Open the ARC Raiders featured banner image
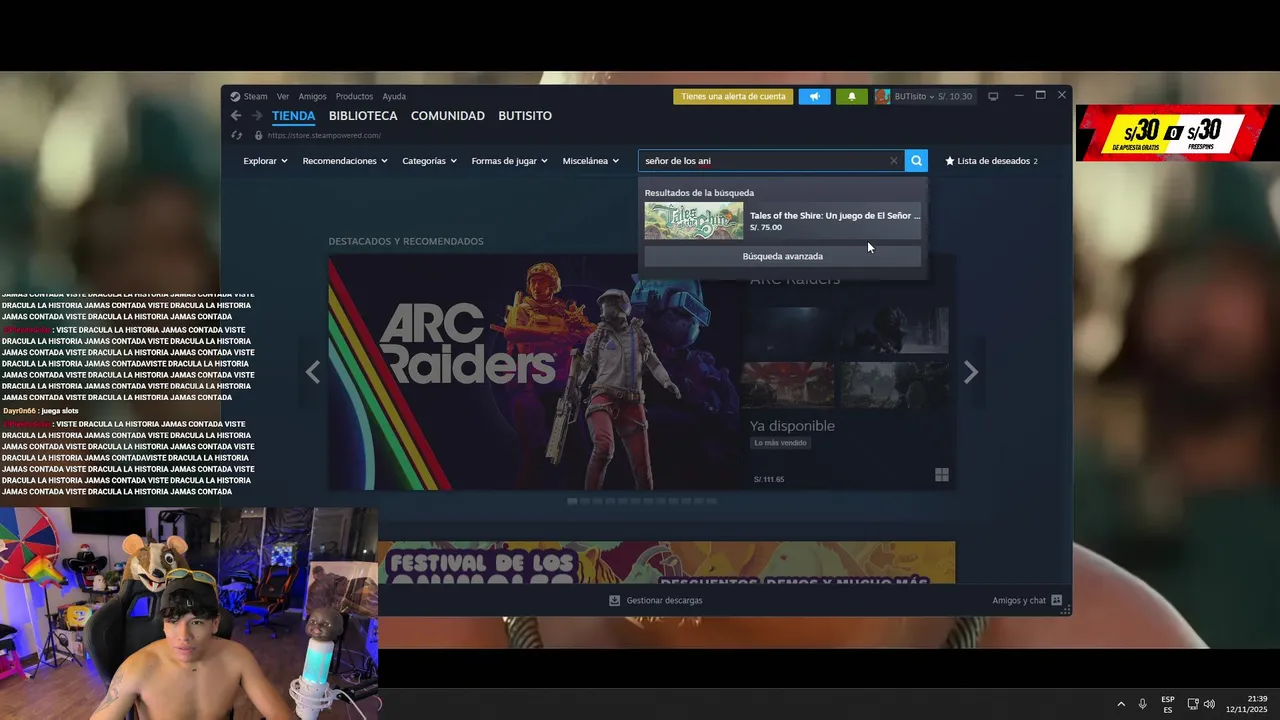 534,373
